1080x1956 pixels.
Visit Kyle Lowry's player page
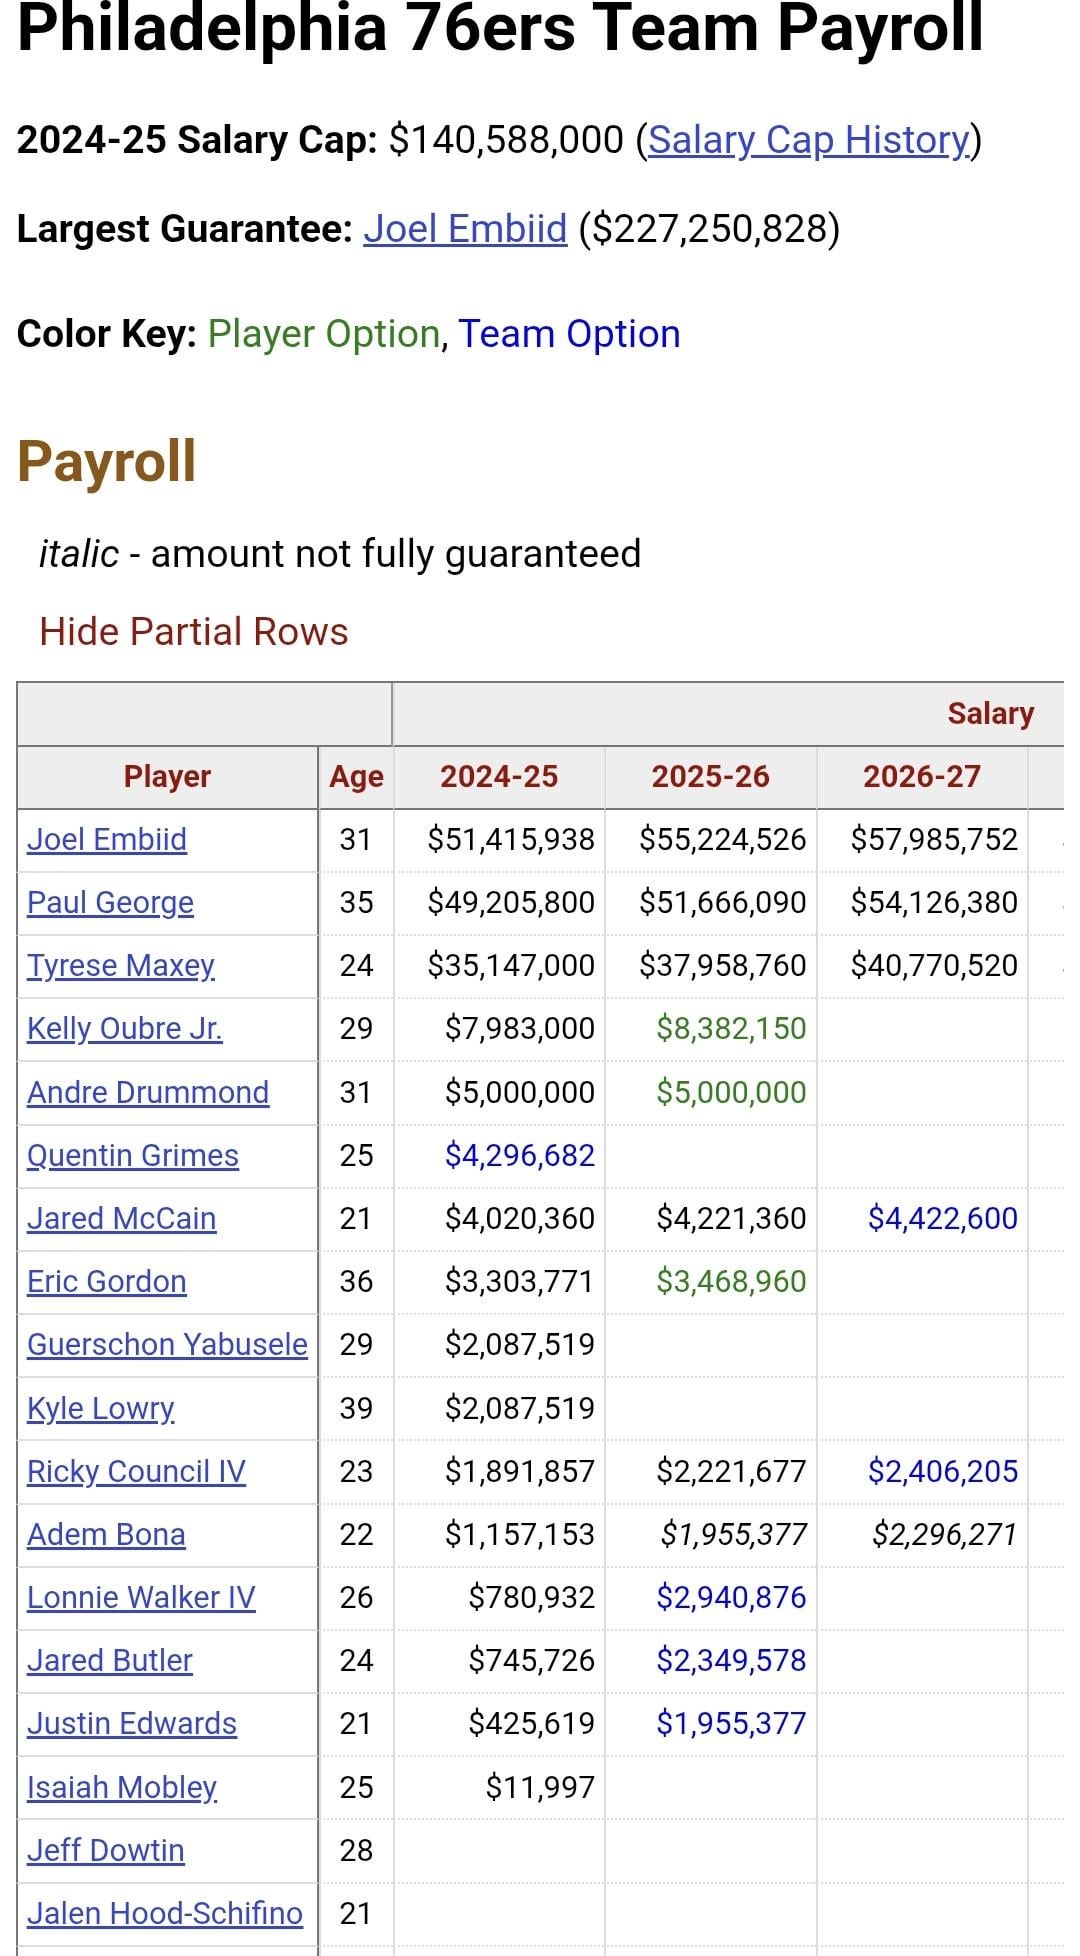tap(101, 1408)
